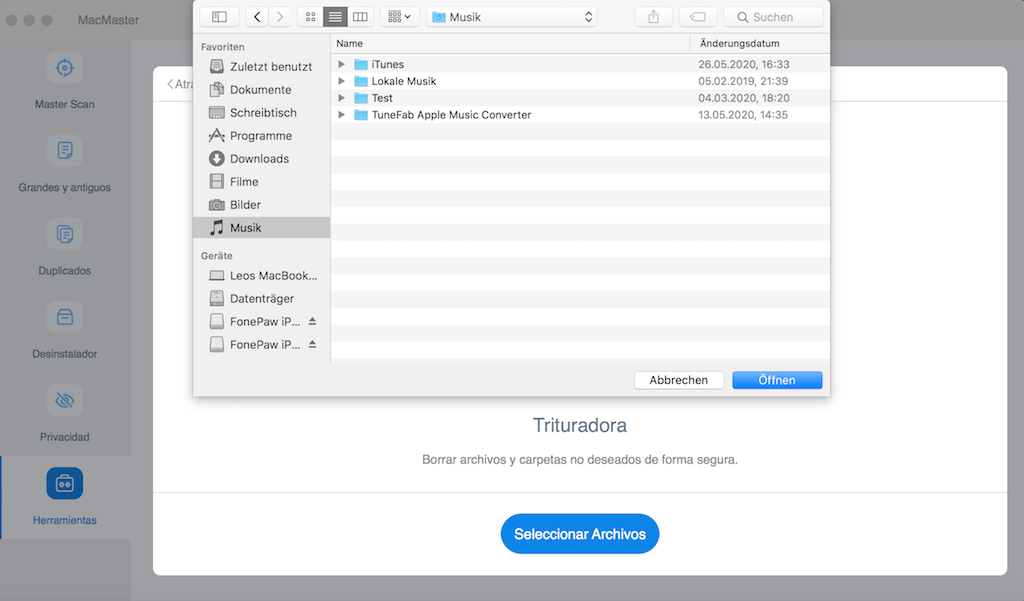Select the iTunes folder icon
Image resolution: width=1024 pixels, height=601 pixels.
pyautogui.click(x=361, y=64)
